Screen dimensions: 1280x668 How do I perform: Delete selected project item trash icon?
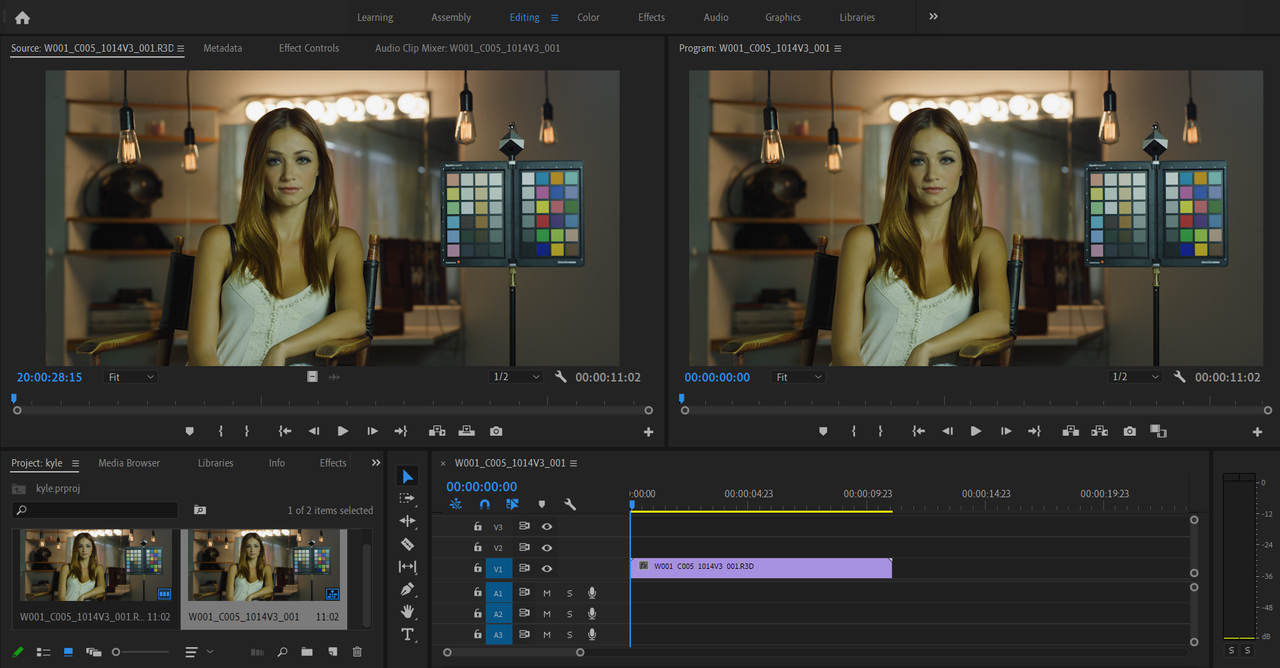[x=357, y=652]
